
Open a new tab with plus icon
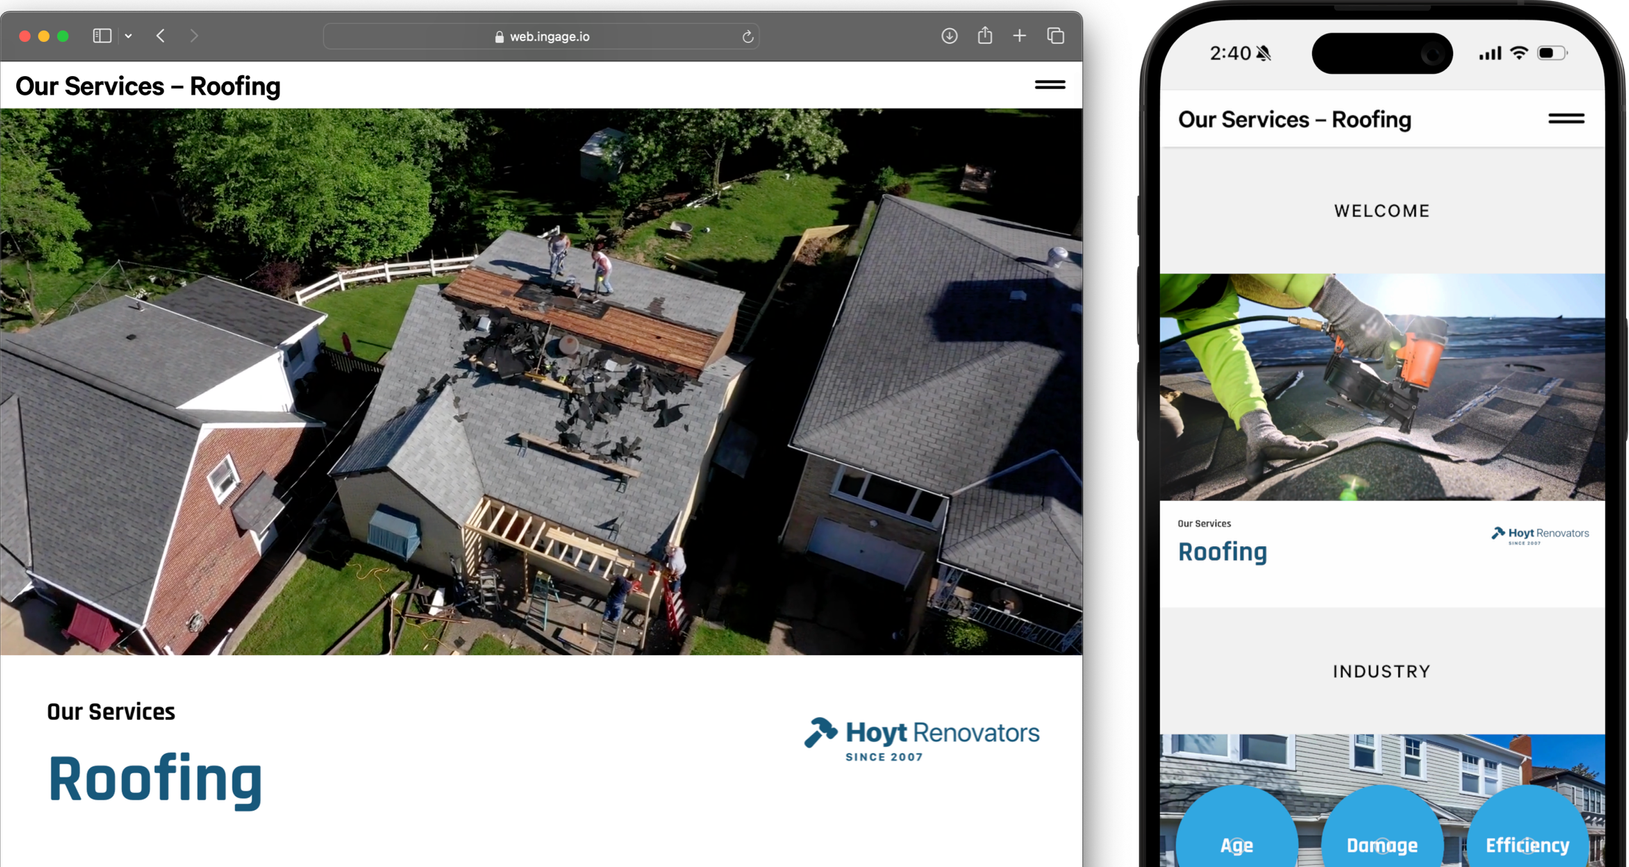click(x=1019, y=36)
